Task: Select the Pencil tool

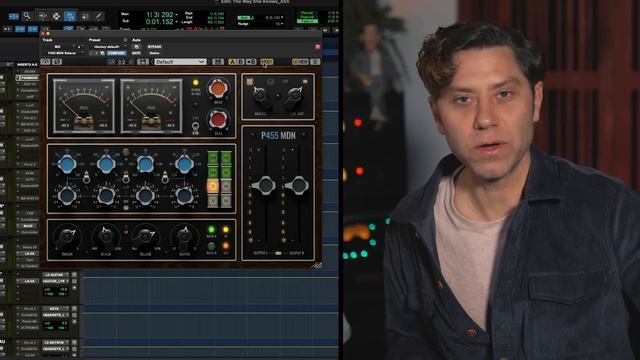Action: (x=98, y=16)
